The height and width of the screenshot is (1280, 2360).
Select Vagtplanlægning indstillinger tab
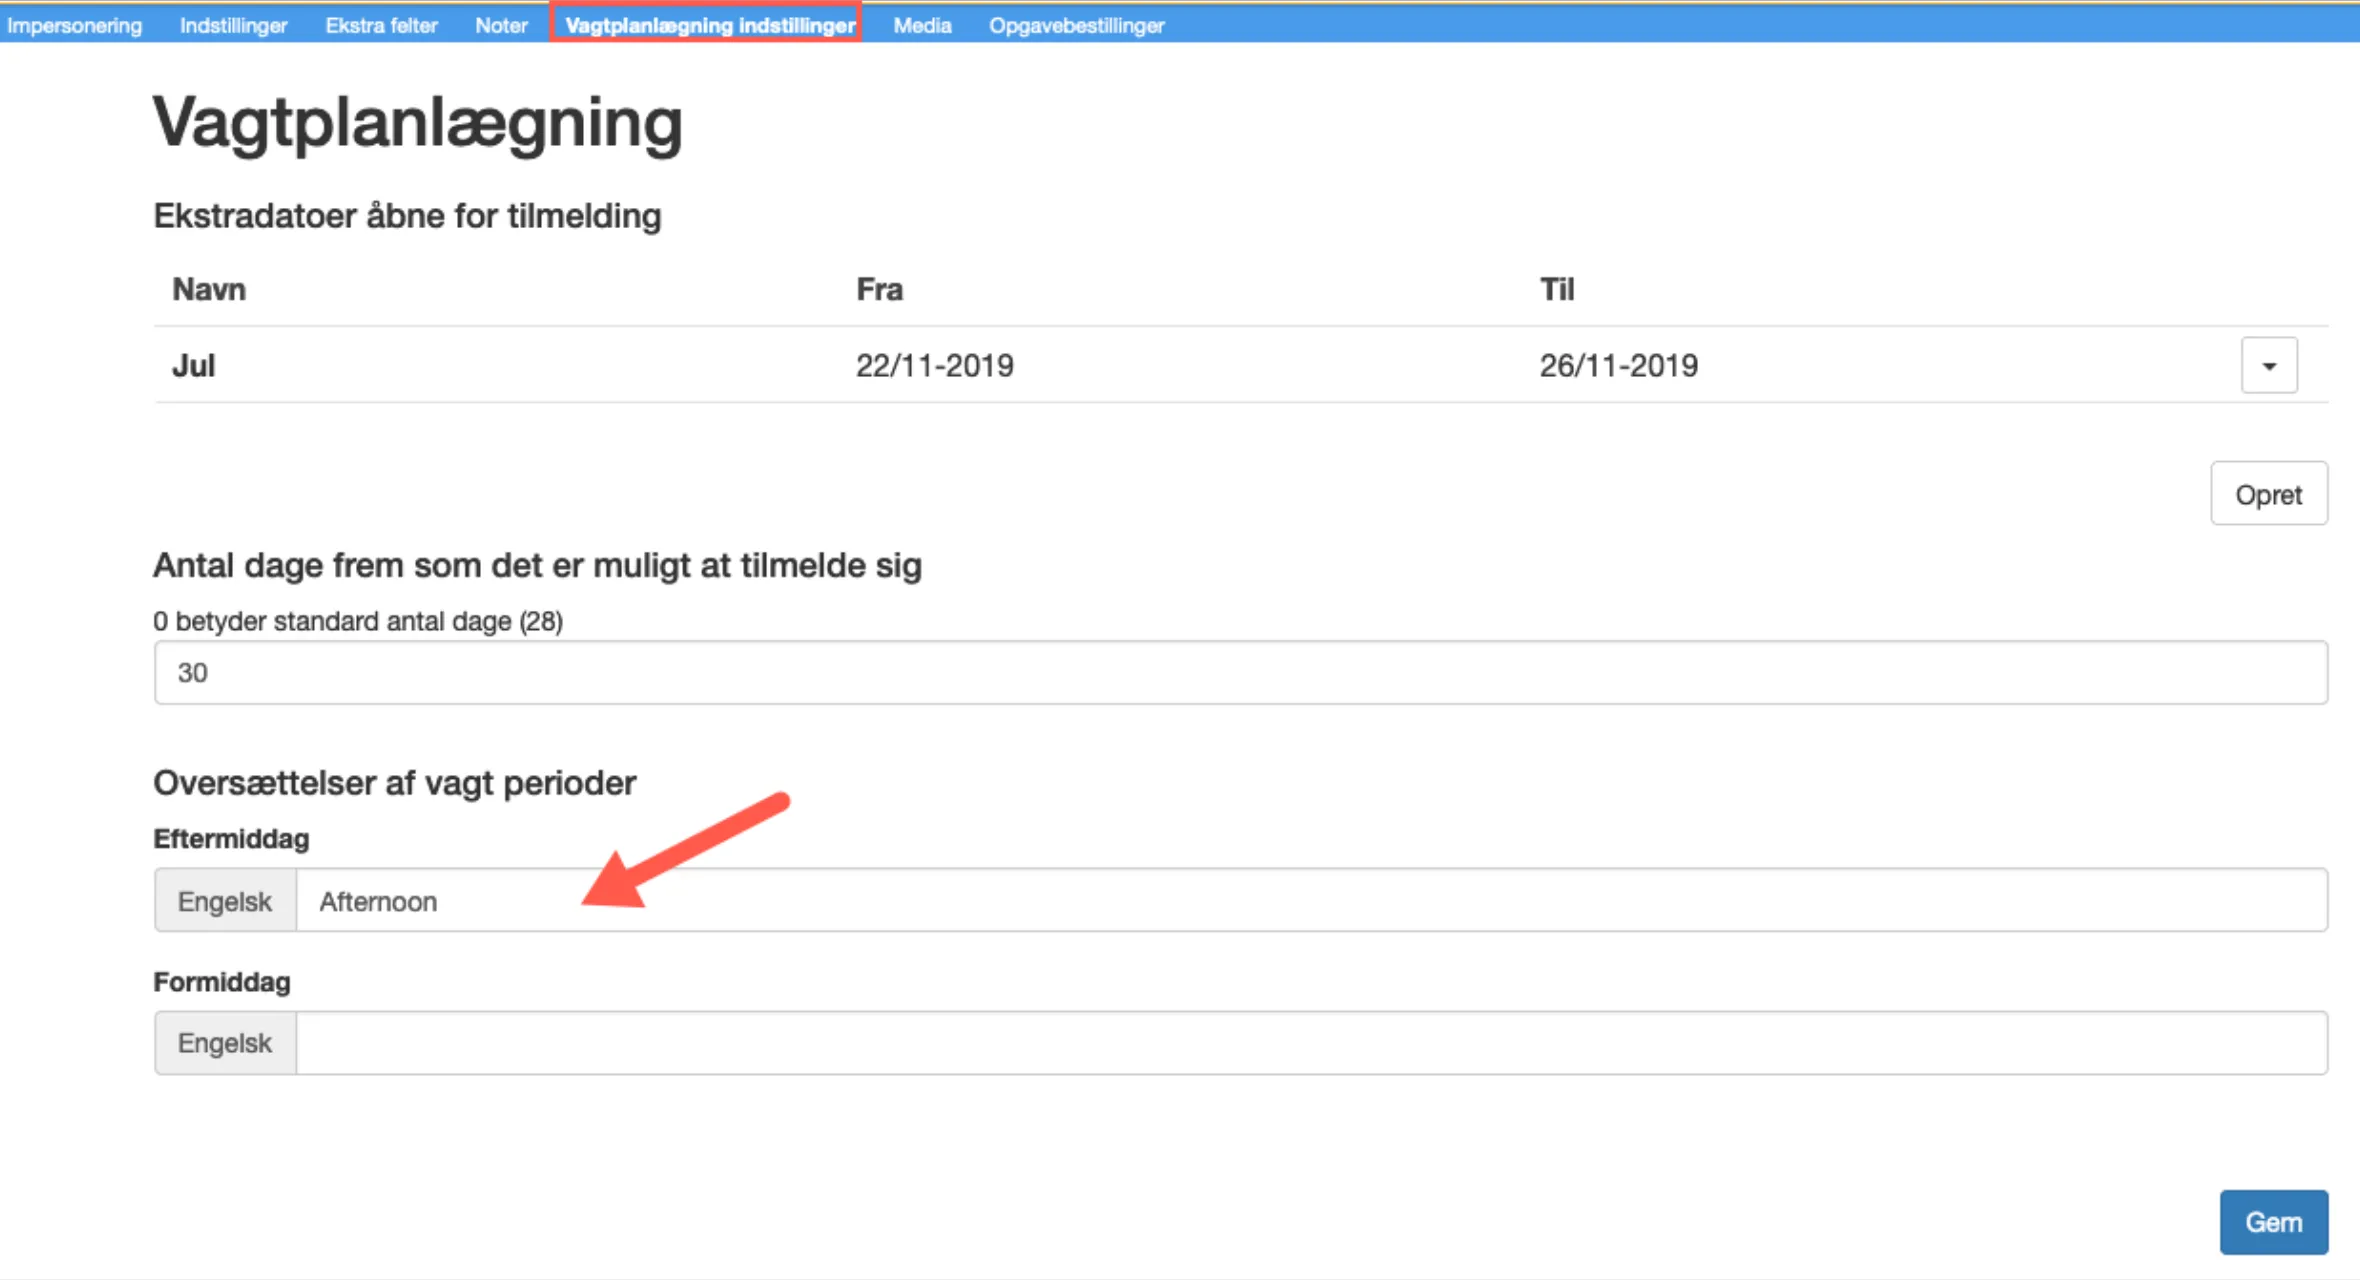click(709, 25)
